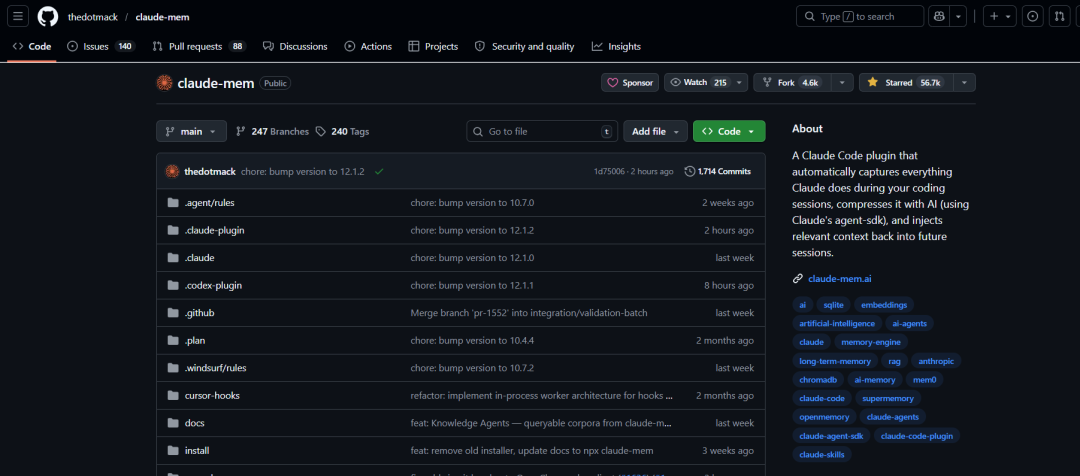This screenshot has height=476, width=1080.
Task: Select the supermemory topic tag
Action: coord(888,398)
